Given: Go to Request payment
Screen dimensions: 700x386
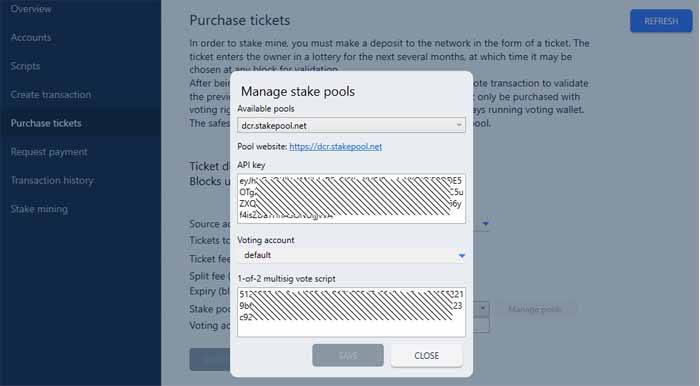Looking at the screenshot, I should coord(49,152).
